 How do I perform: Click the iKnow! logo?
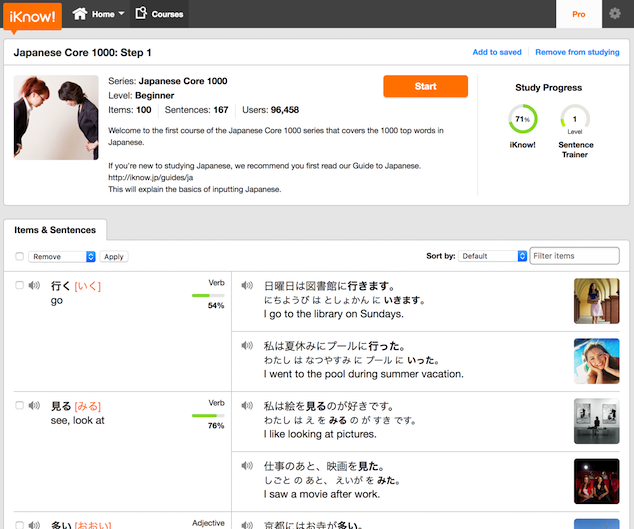[x=32, y=17]
